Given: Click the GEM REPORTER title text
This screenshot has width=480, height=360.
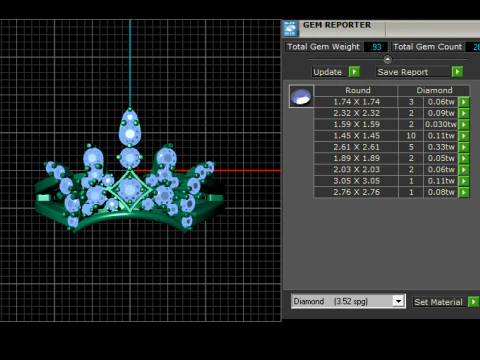Looking at the screenshot, I should pos(337,25).
